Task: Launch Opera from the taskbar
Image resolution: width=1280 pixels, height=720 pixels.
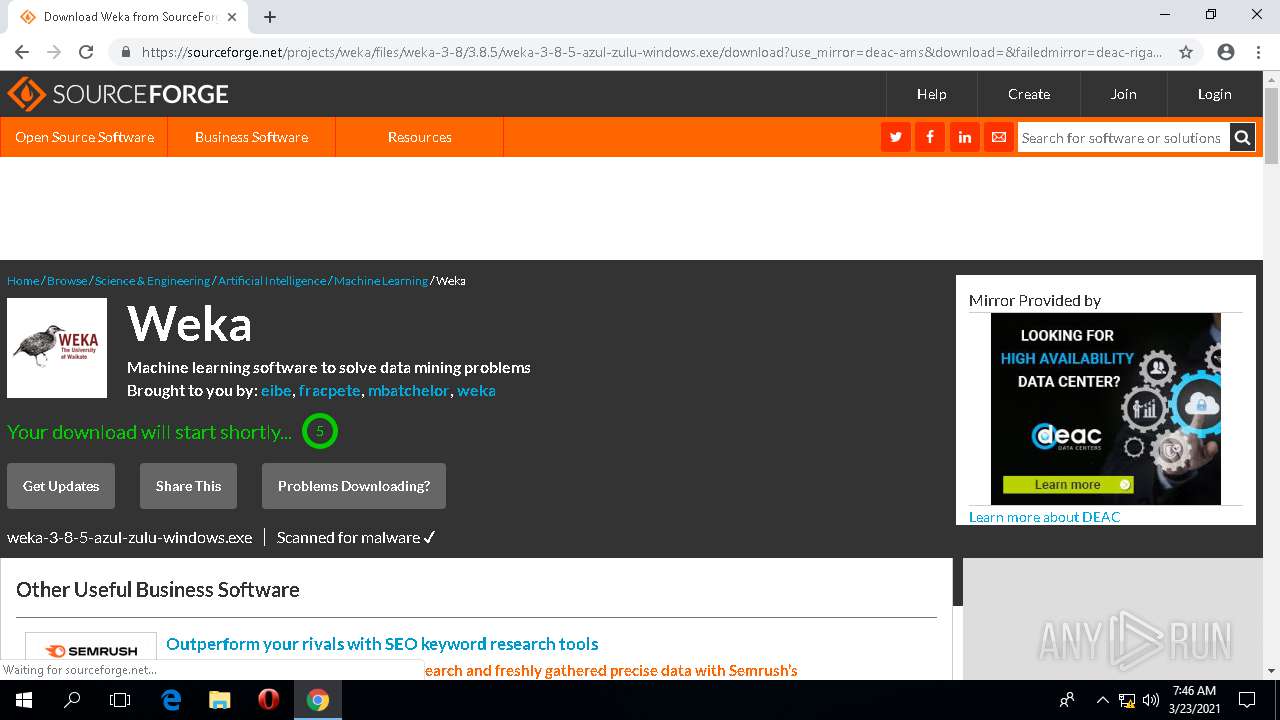Action: point(268,700)
